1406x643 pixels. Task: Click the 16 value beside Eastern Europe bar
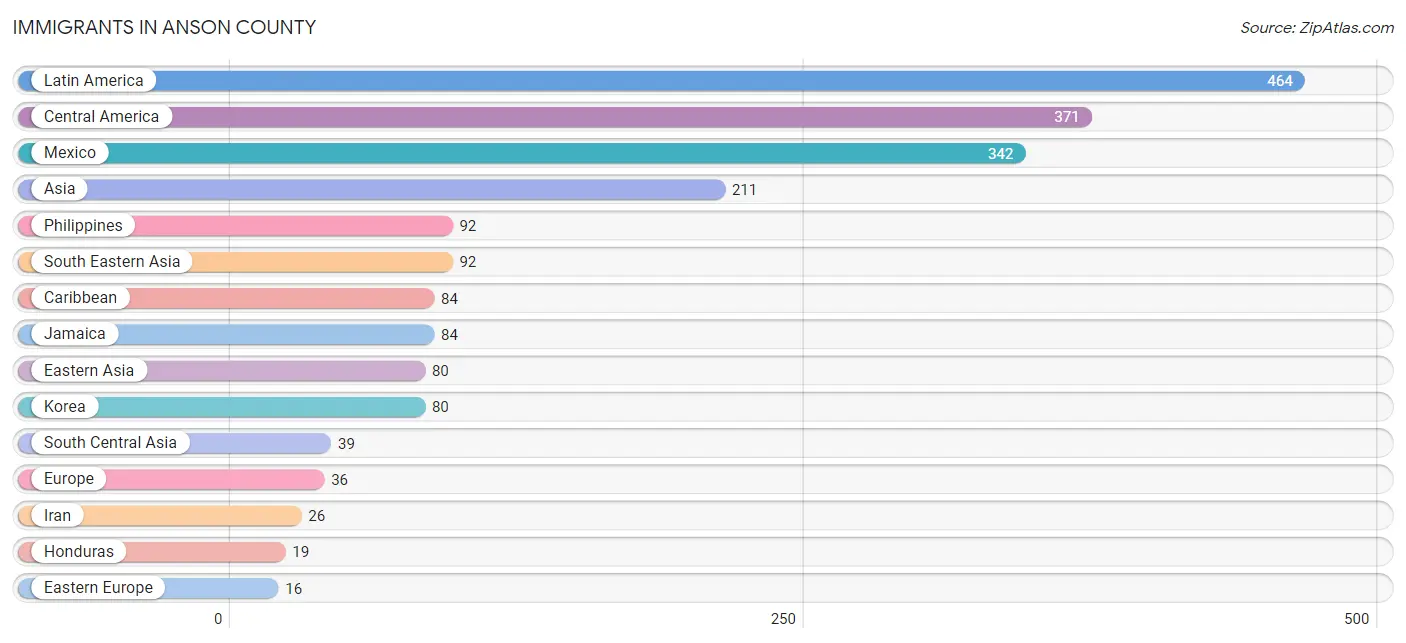[x=294, y=589]
